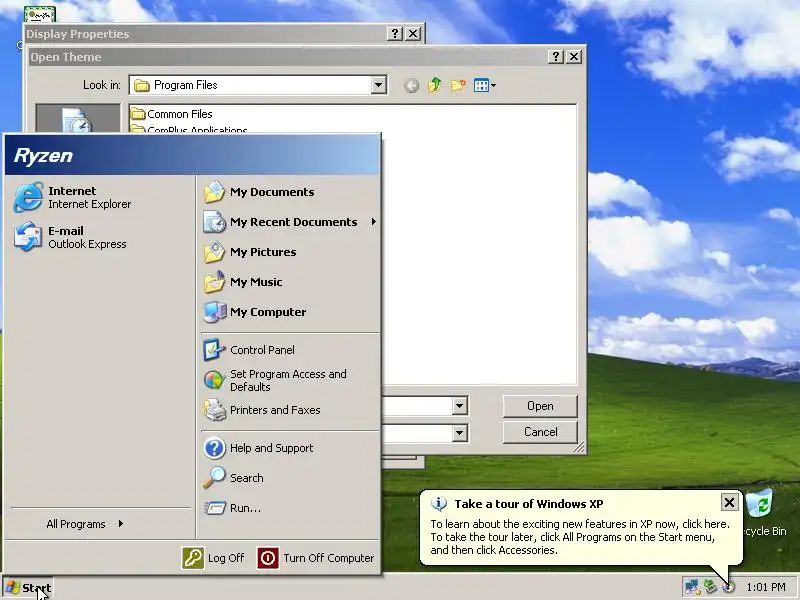The image size is (800, 600).
Task: Close the Open Theme dialog
Action: tap(574, 57)
